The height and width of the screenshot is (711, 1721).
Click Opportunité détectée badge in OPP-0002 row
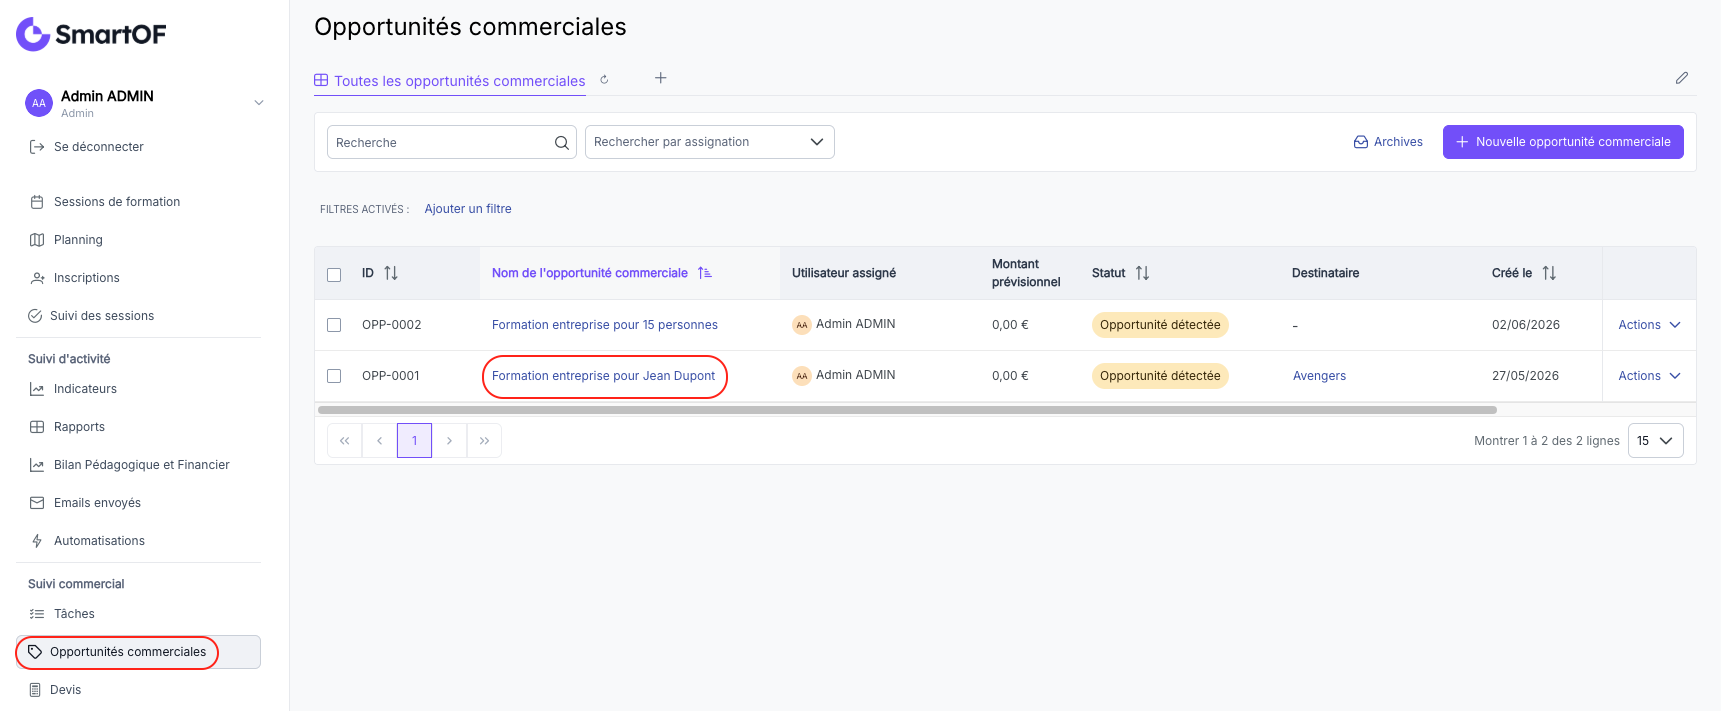click(1160, 325)
